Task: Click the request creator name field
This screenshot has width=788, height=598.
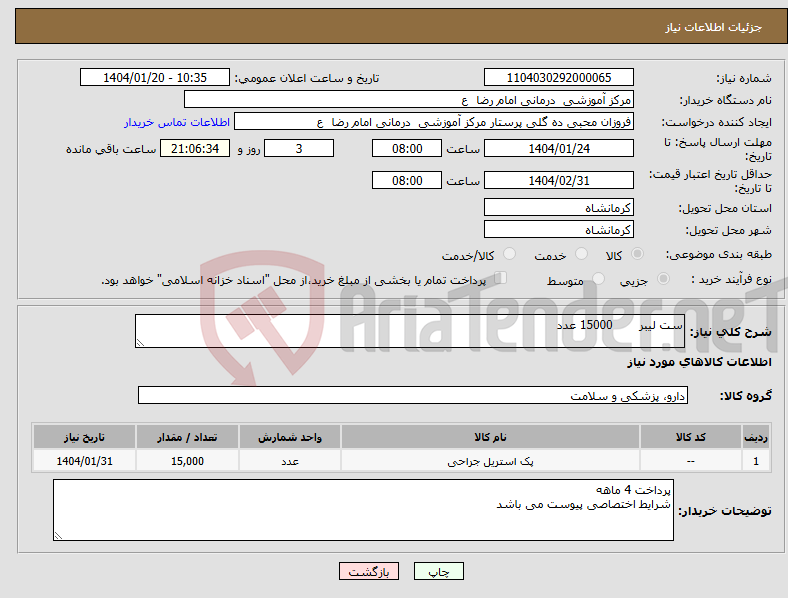Action: [x=434, y=122]
